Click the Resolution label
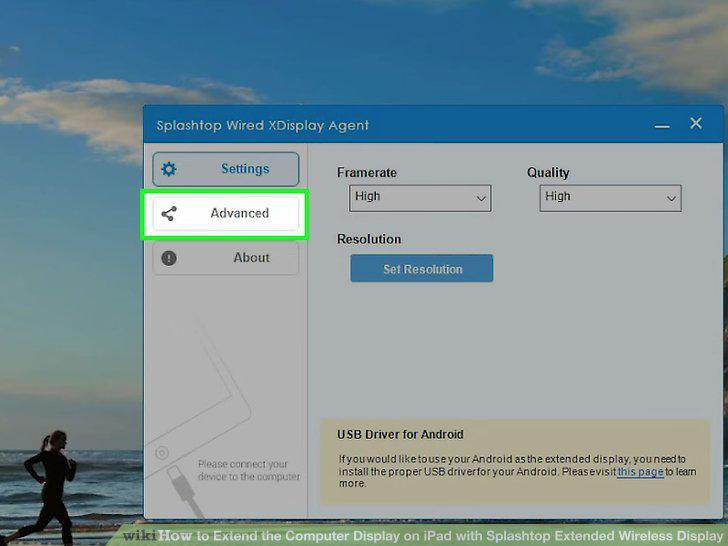Image resolution: width=728 pixels, height=546 pixels. coord(369,239)
